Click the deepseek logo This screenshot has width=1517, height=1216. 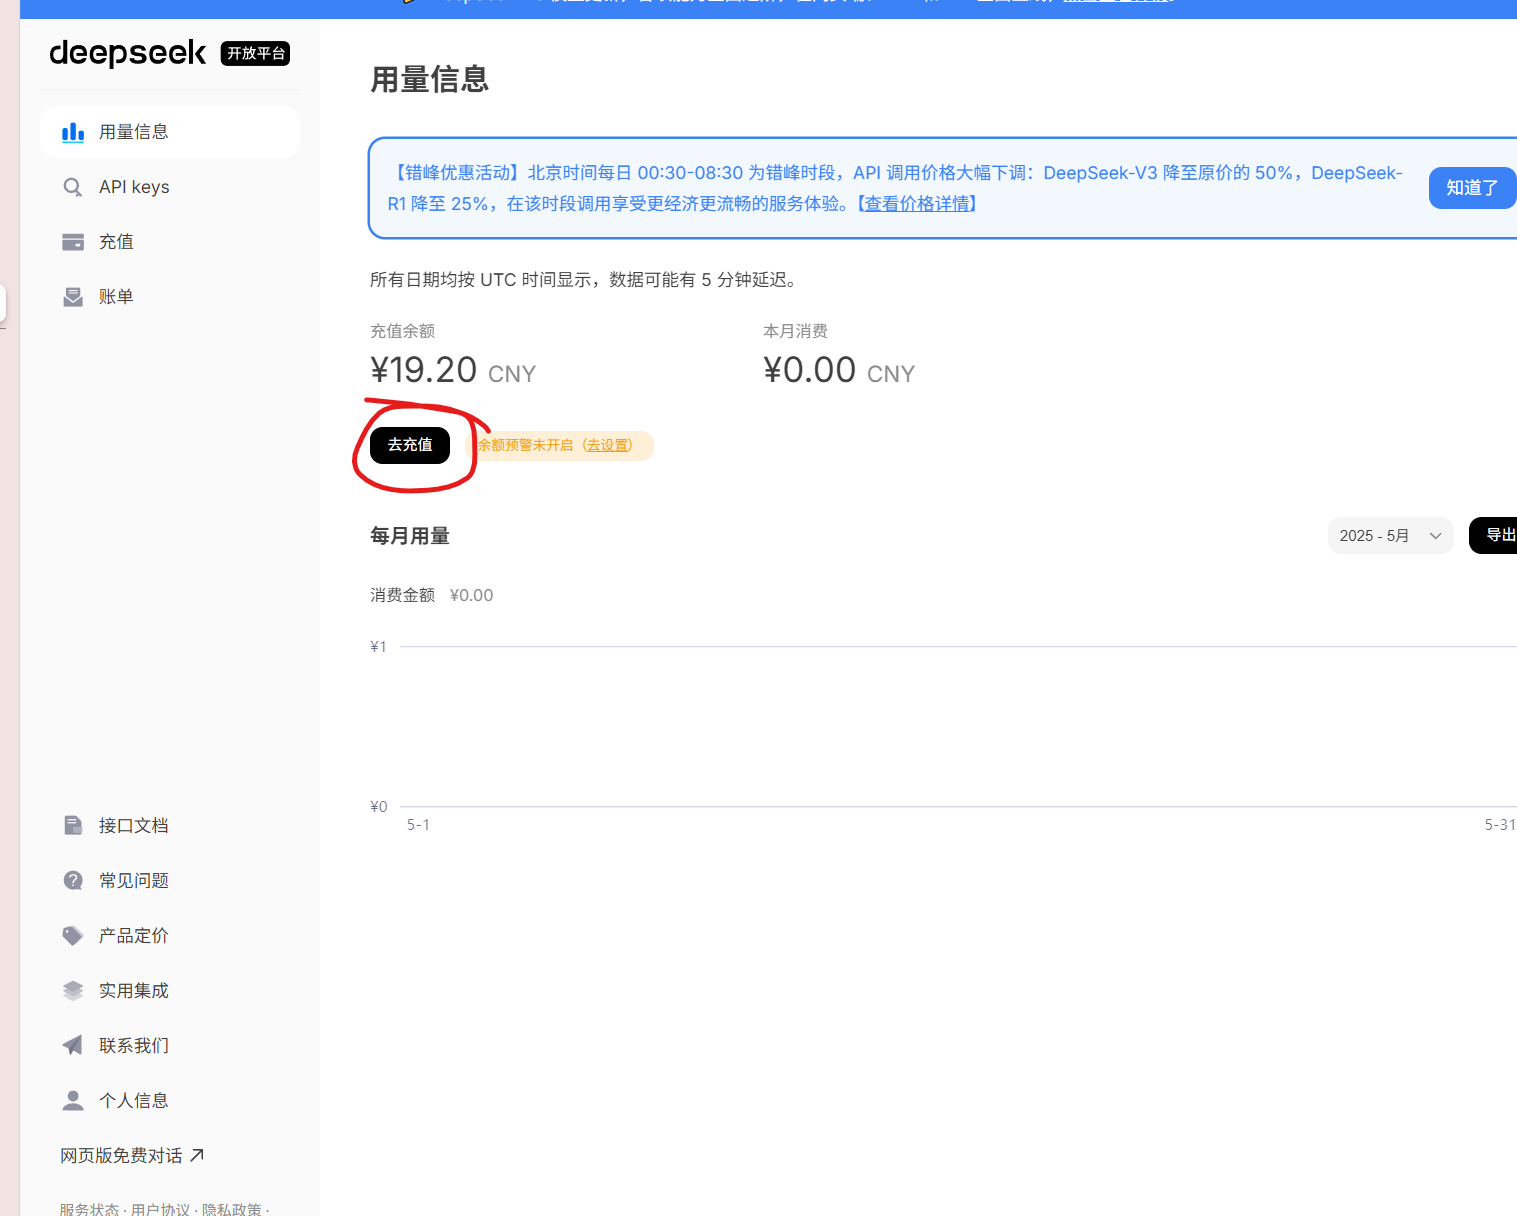[128, 53]
